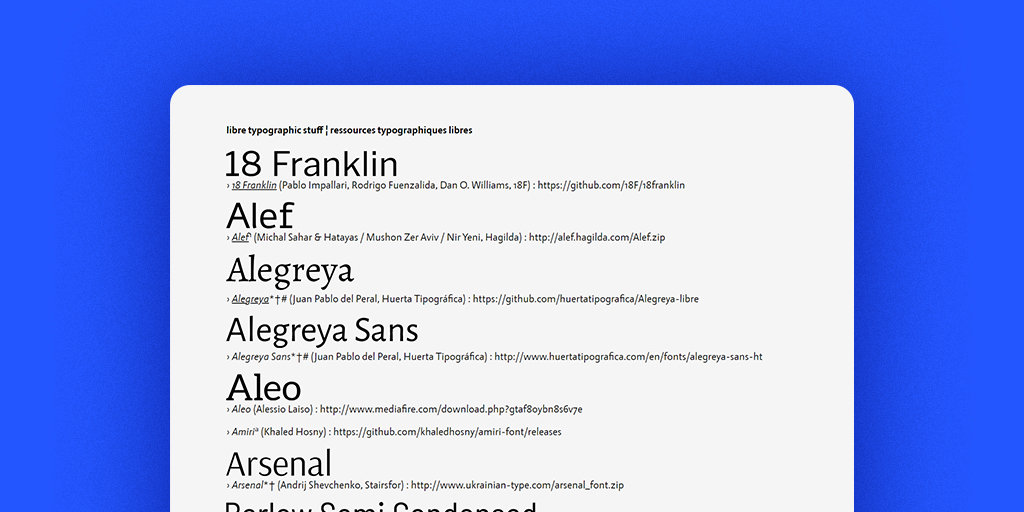Click the large 'Alegreya' serif heading
The height and width of the screenshot is (512, 1024).
point(290,271)
